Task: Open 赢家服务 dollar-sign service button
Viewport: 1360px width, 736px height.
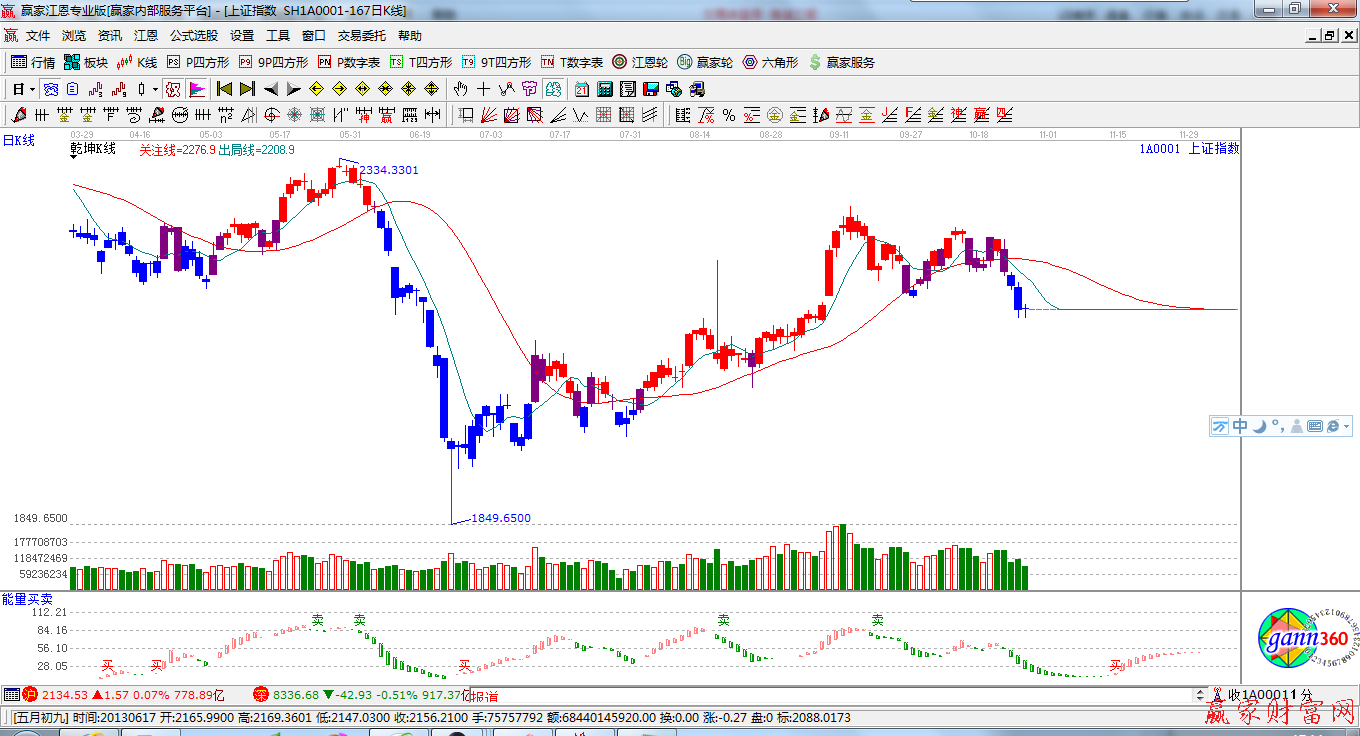Action: click(x=841, y=62)
